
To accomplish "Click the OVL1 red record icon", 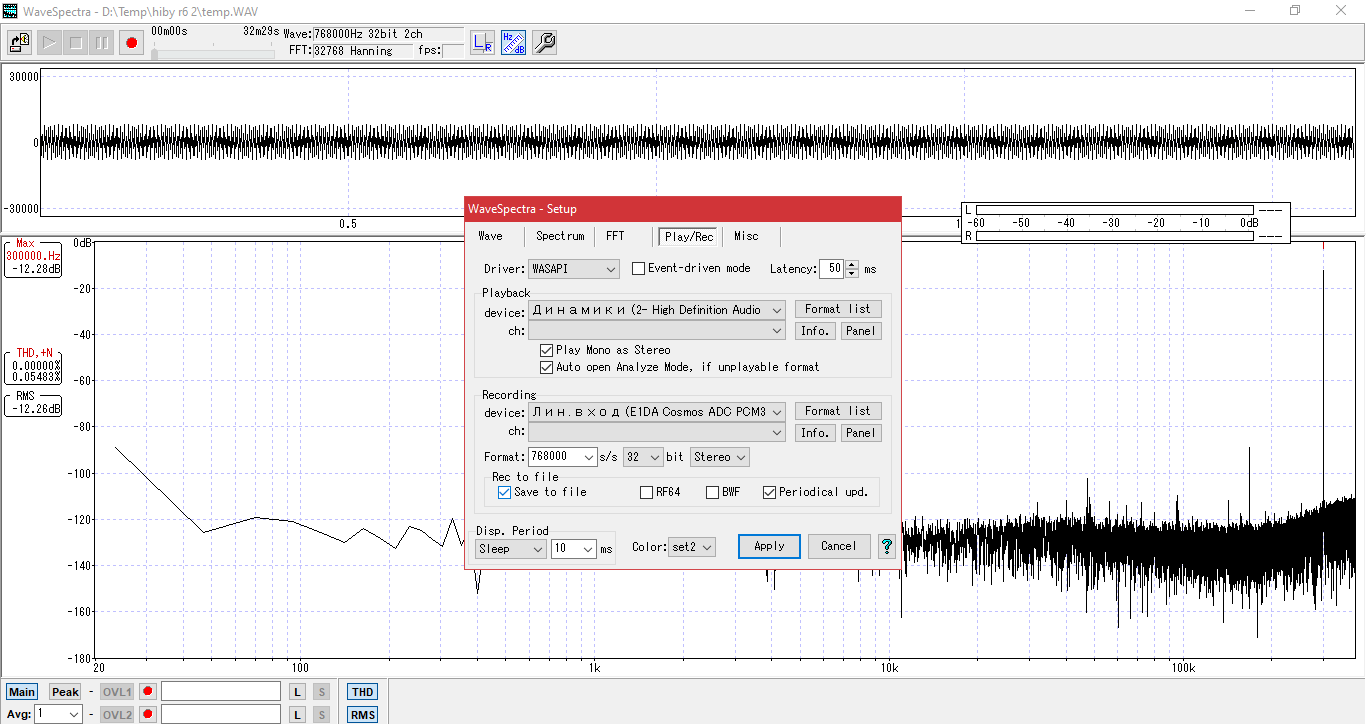I will (147, 692).
